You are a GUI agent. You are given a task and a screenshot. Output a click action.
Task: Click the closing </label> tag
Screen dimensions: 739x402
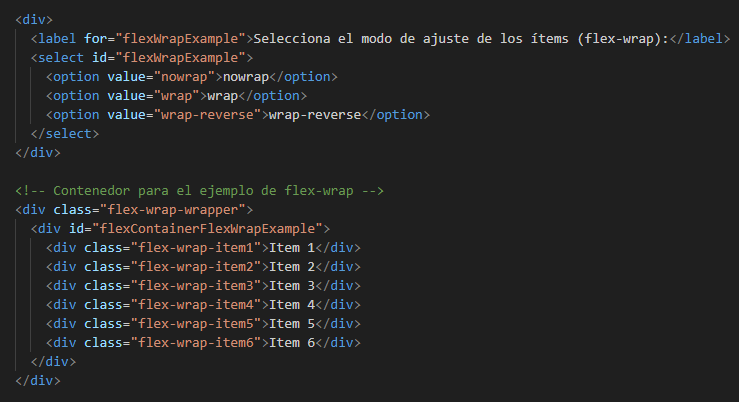(698, 39)
